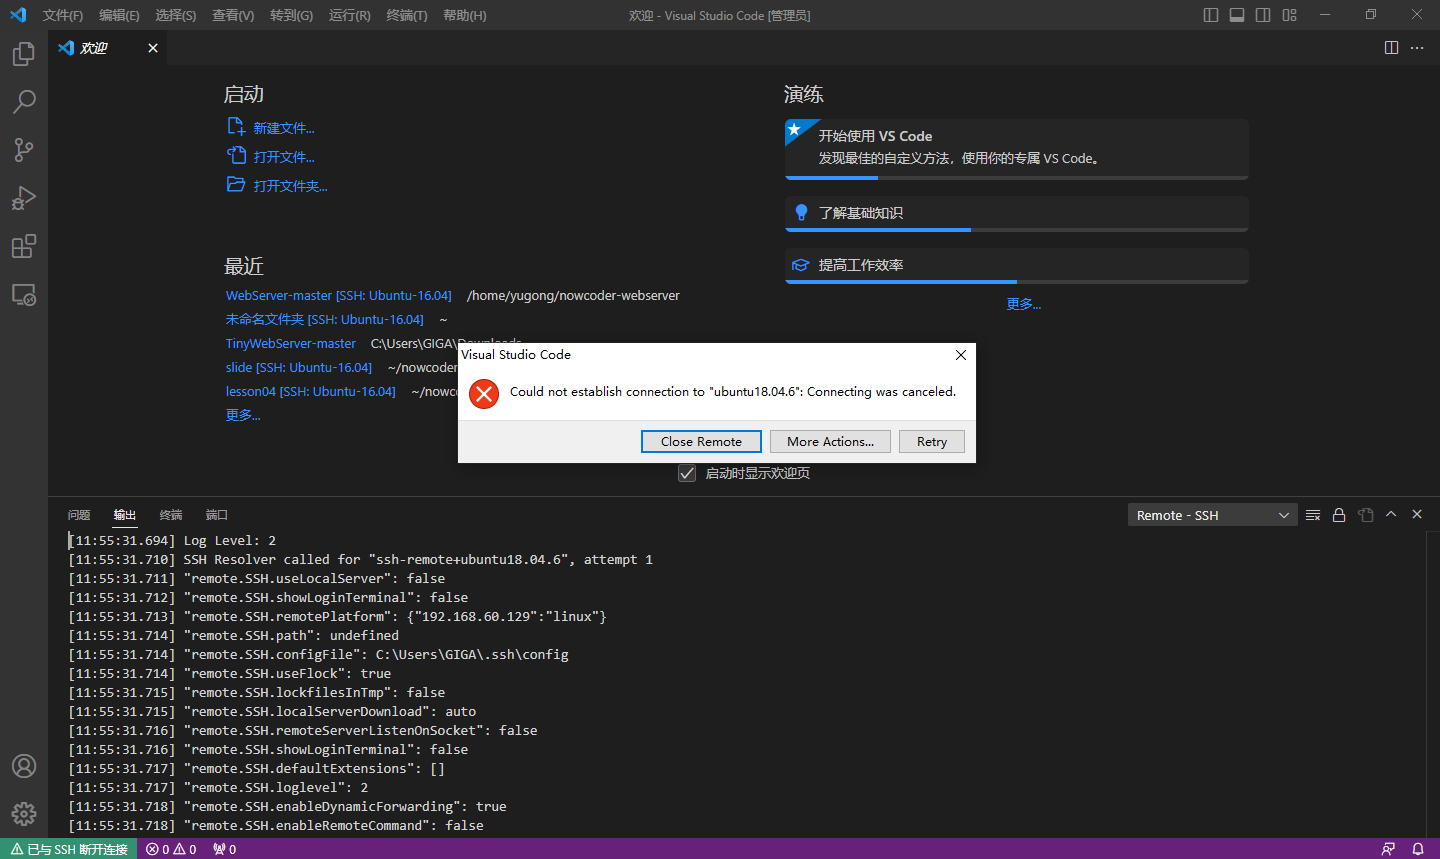Open the Accounts menu icon

(24, 766)
